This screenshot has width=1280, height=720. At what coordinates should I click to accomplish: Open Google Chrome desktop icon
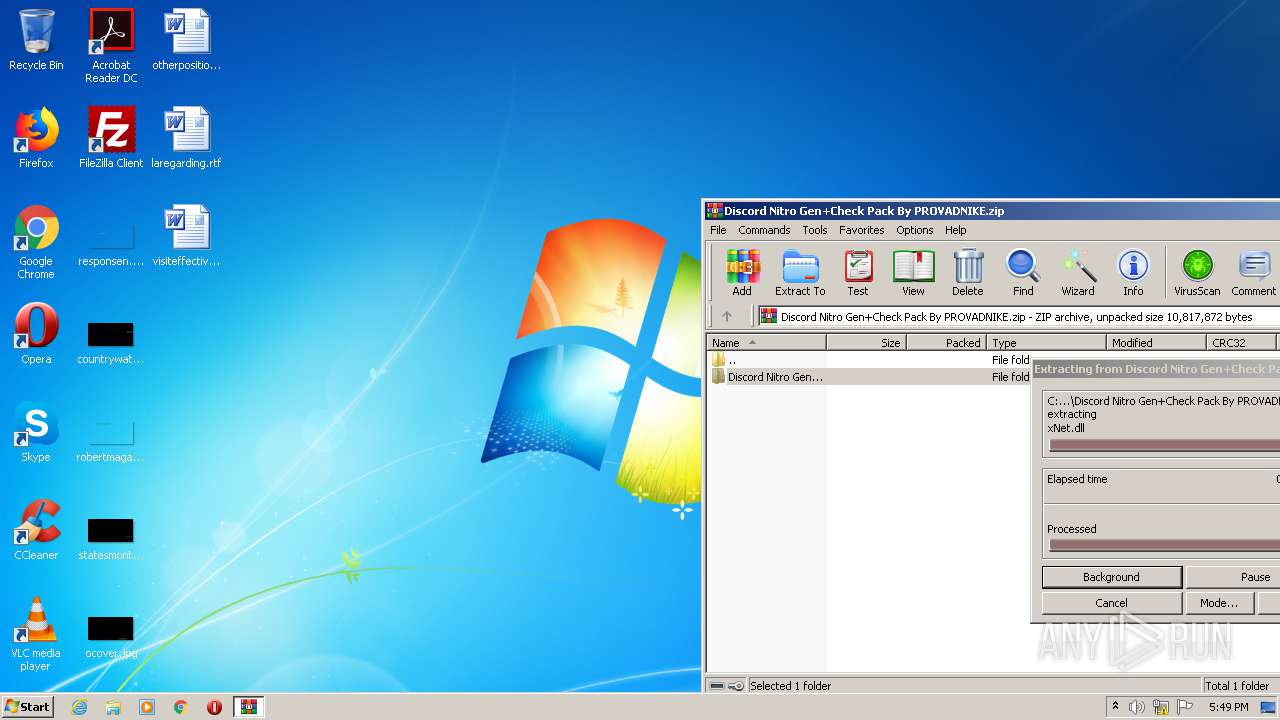coord(36,242)
